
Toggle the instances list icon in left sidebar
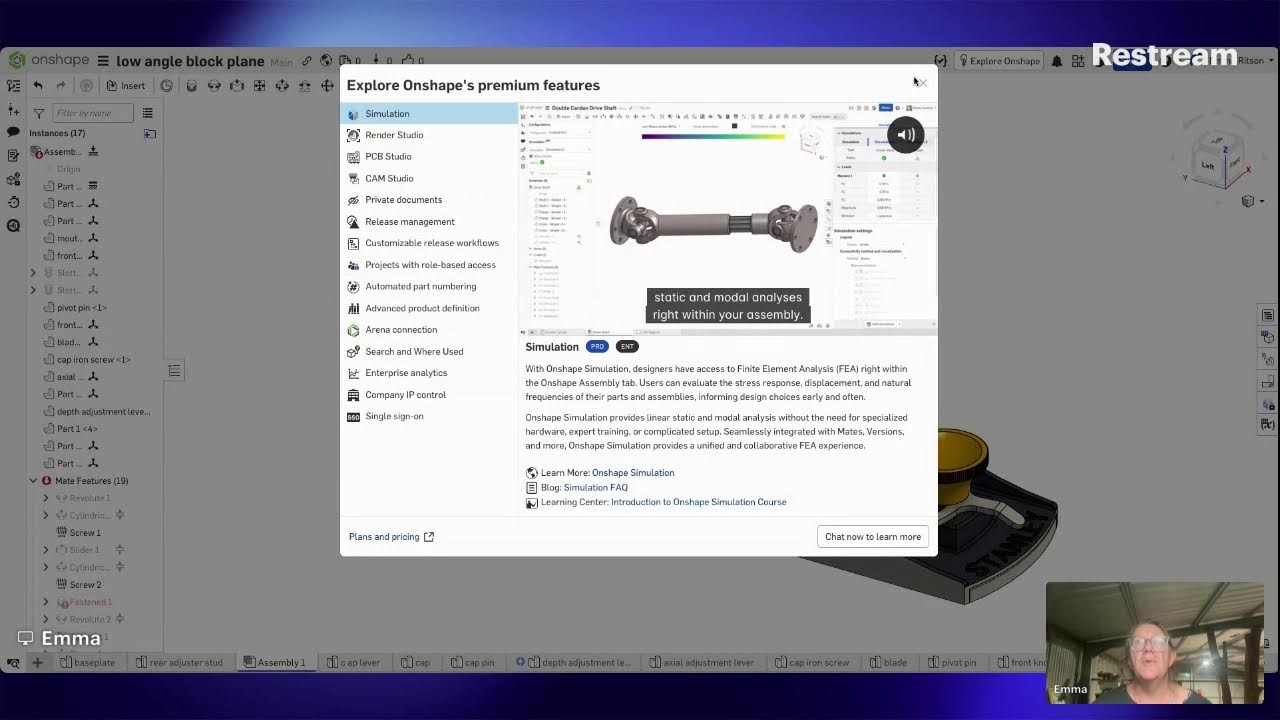coord(13,86)
